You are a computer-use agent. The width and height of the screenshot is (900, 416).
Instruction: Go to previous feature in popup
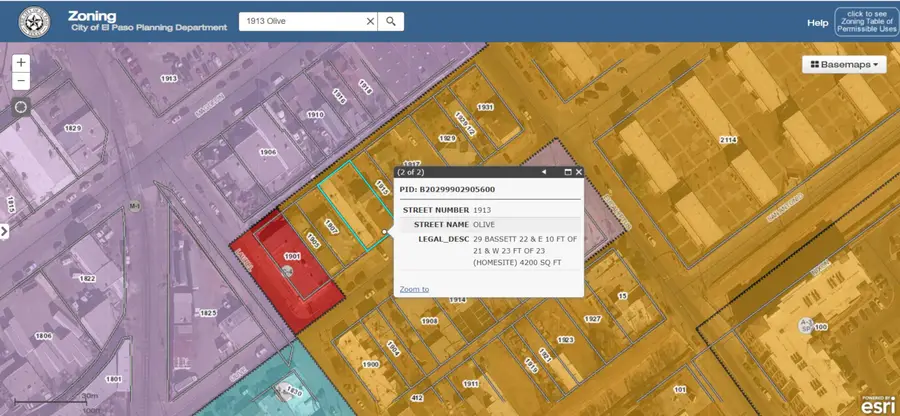[544, 172]
